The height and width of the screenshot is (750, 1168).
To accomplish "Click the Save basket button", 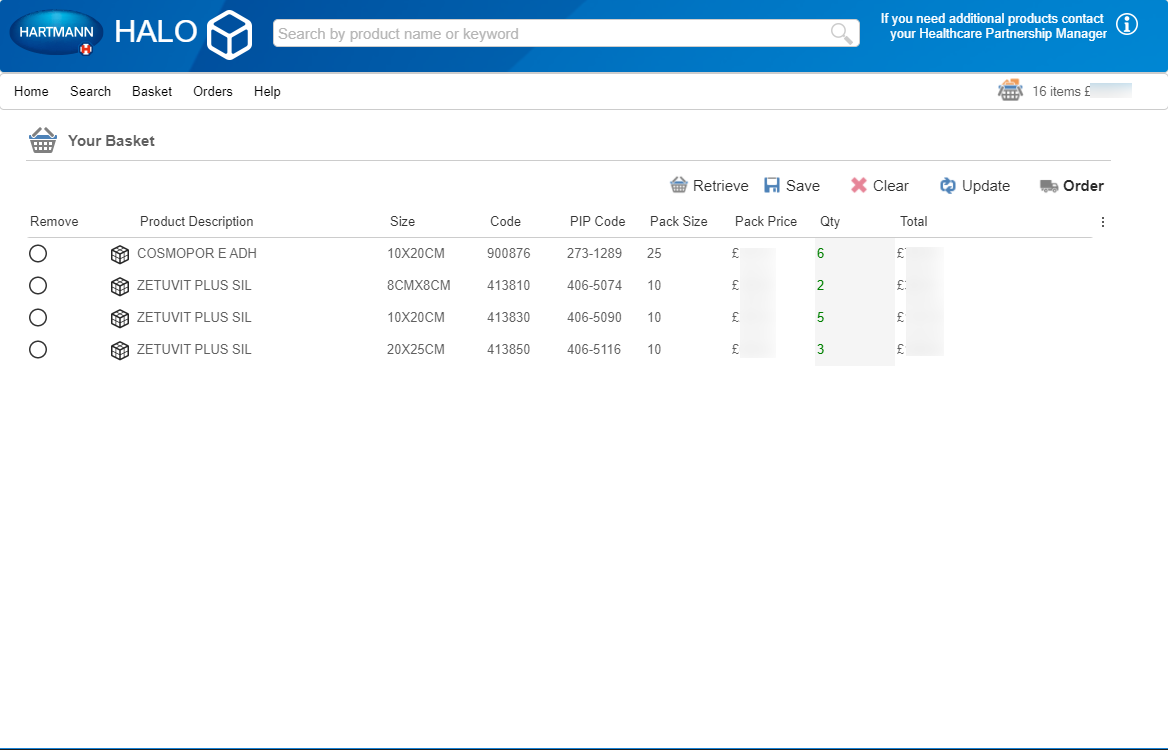I will [x=792, y=185].
